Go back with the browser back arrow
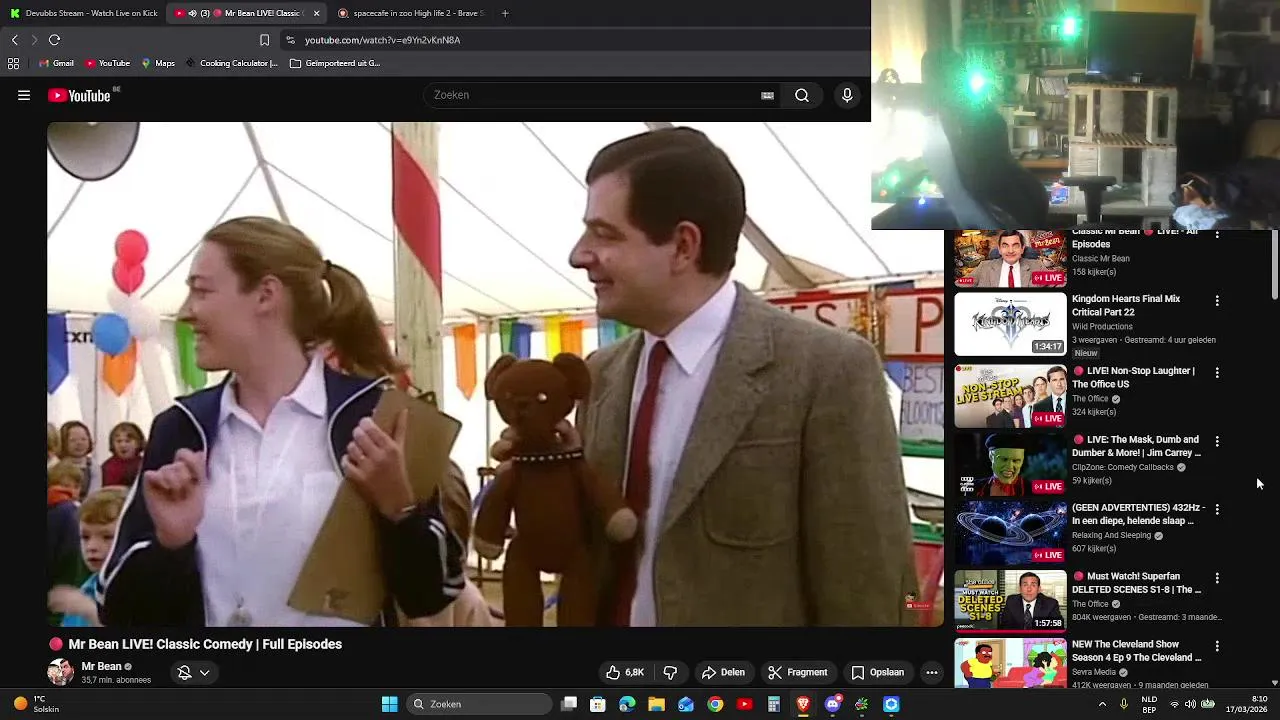Image resolution: width=1280 pixels, height=720 pixels. coord(15,40)
